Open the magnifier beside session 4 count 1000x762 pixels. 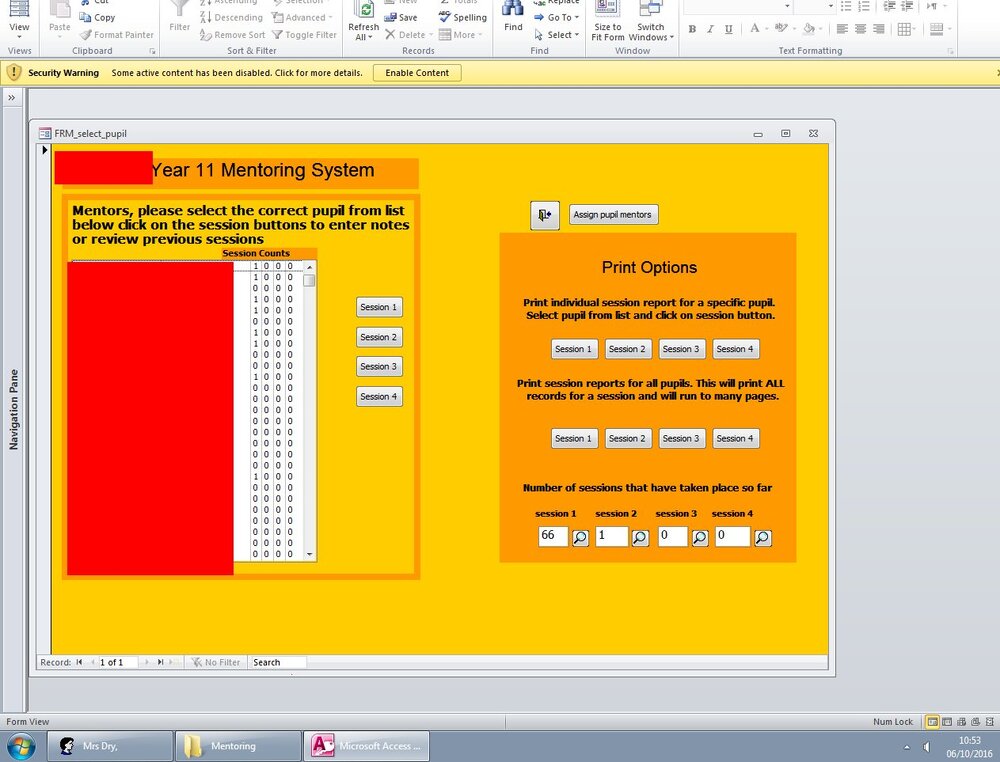tap(762, 538)
